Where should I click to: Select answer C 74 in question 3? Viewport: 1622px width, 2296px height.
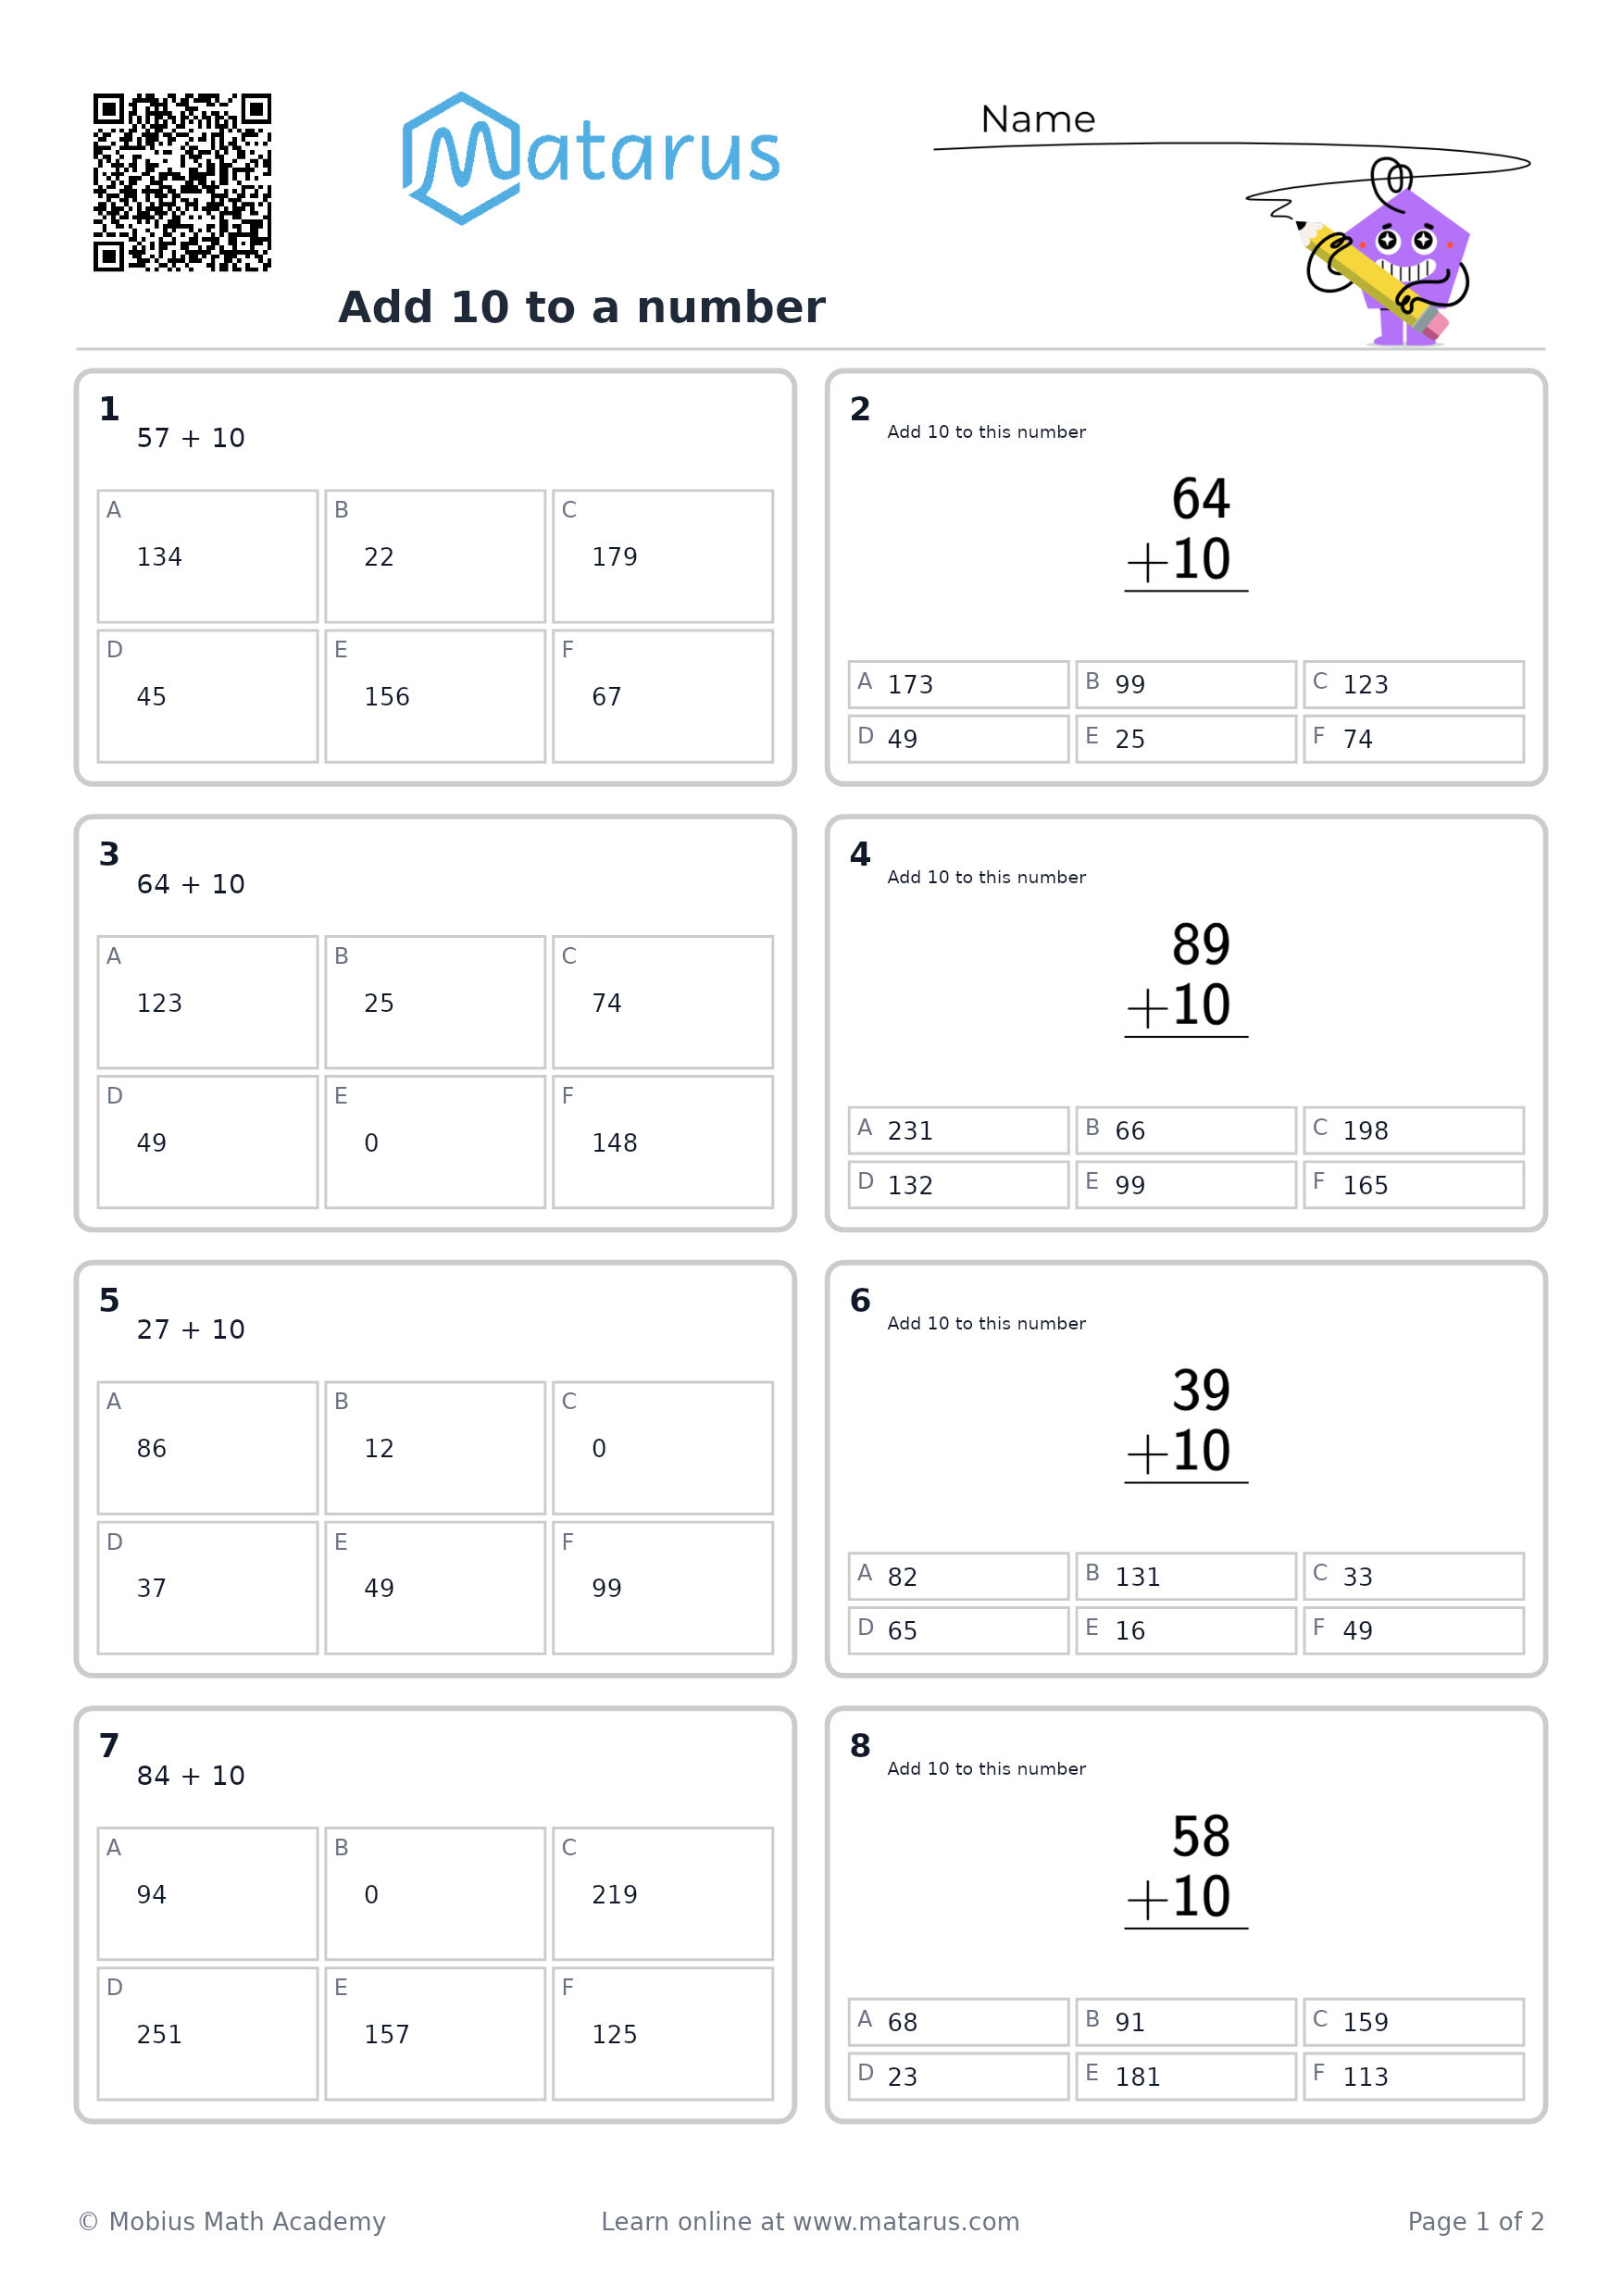tap(663, 1002)
